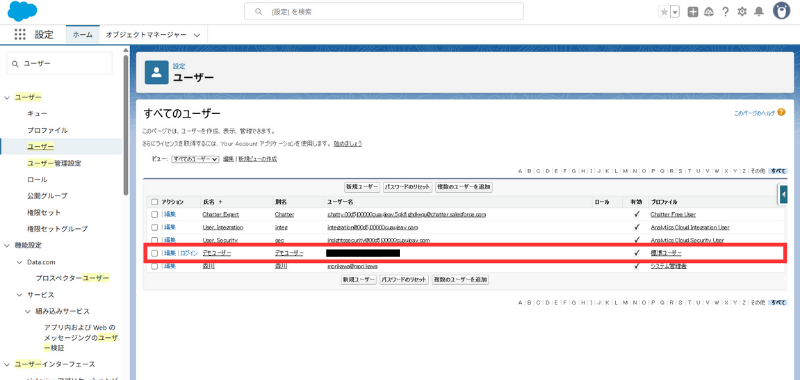Collapse the Data.com tree node
This screenshot has width=800, height=380.
20,262
